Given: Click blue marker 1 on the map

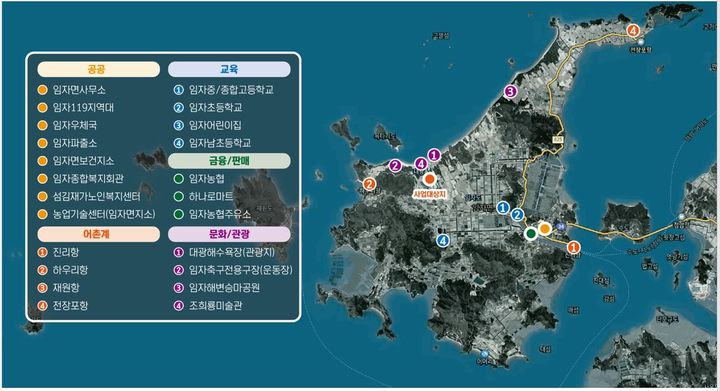Looking at the screenshot, I should tap(503, 208).
